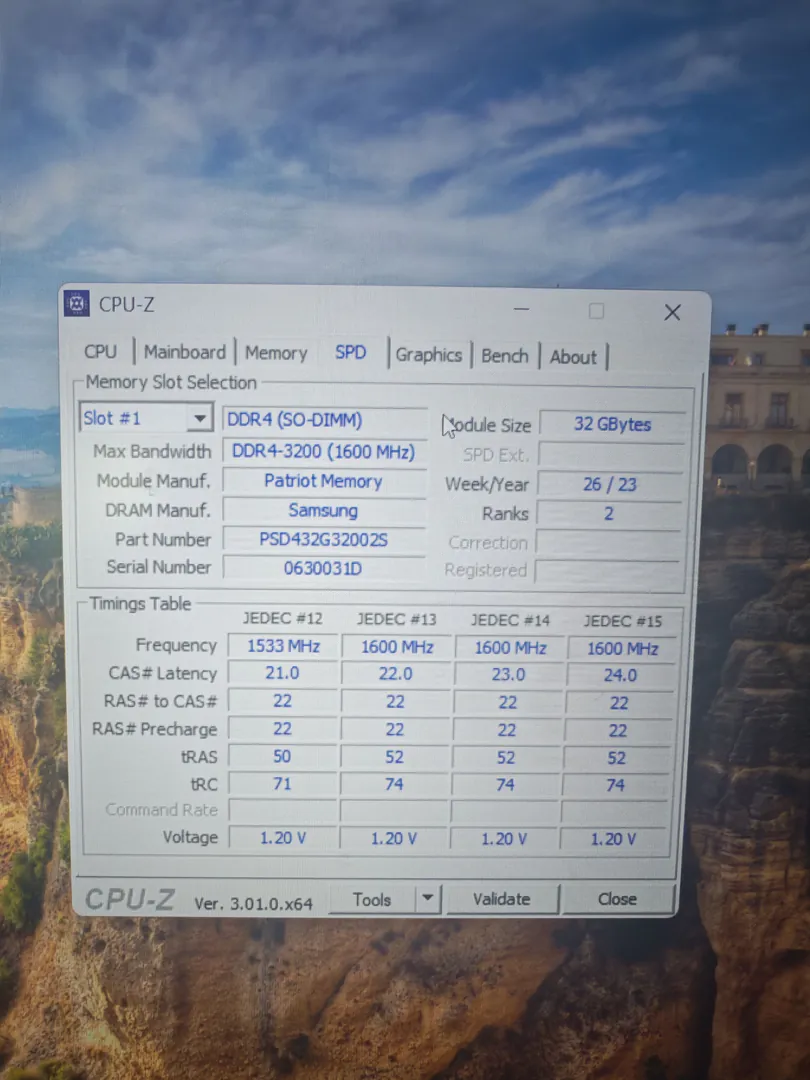
Task: Go to the About tab
Action: pyautogui.click(x=573, y=357)
